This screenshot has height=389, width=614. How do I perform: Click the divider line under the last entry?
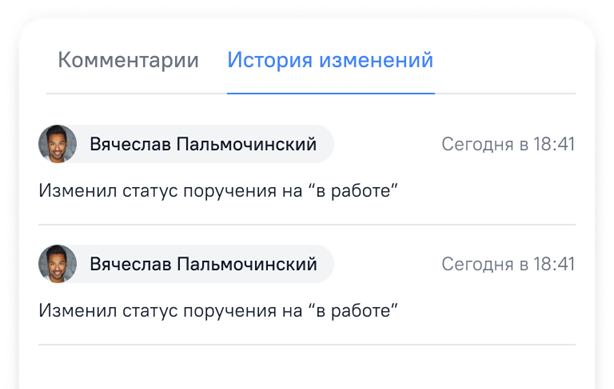[x=307, y=344]
